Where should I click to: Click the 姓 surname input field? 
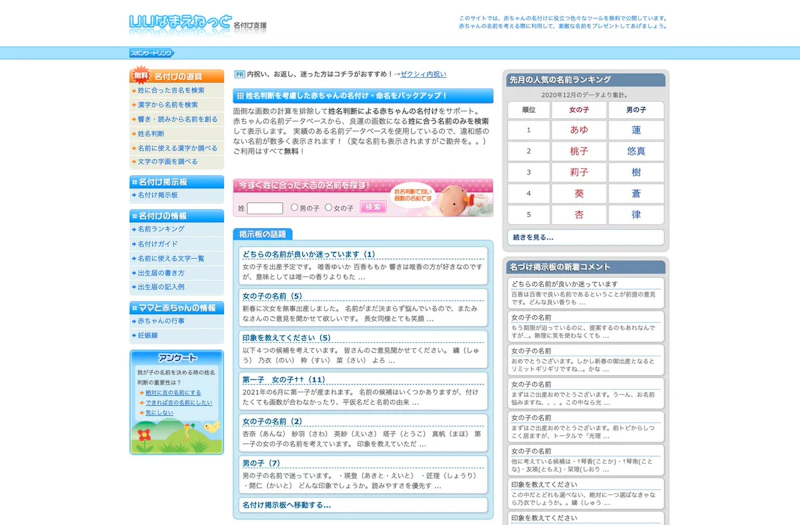(x=265, y=208)
